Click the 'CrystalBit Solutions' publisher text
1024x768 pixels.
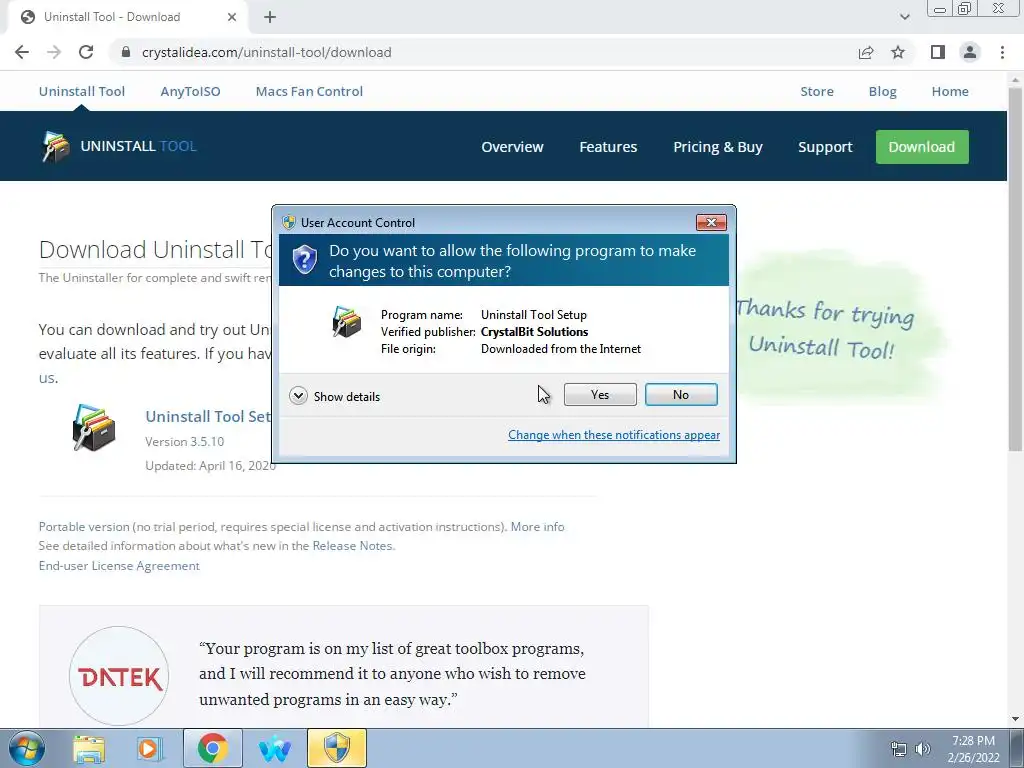(534, 332)
